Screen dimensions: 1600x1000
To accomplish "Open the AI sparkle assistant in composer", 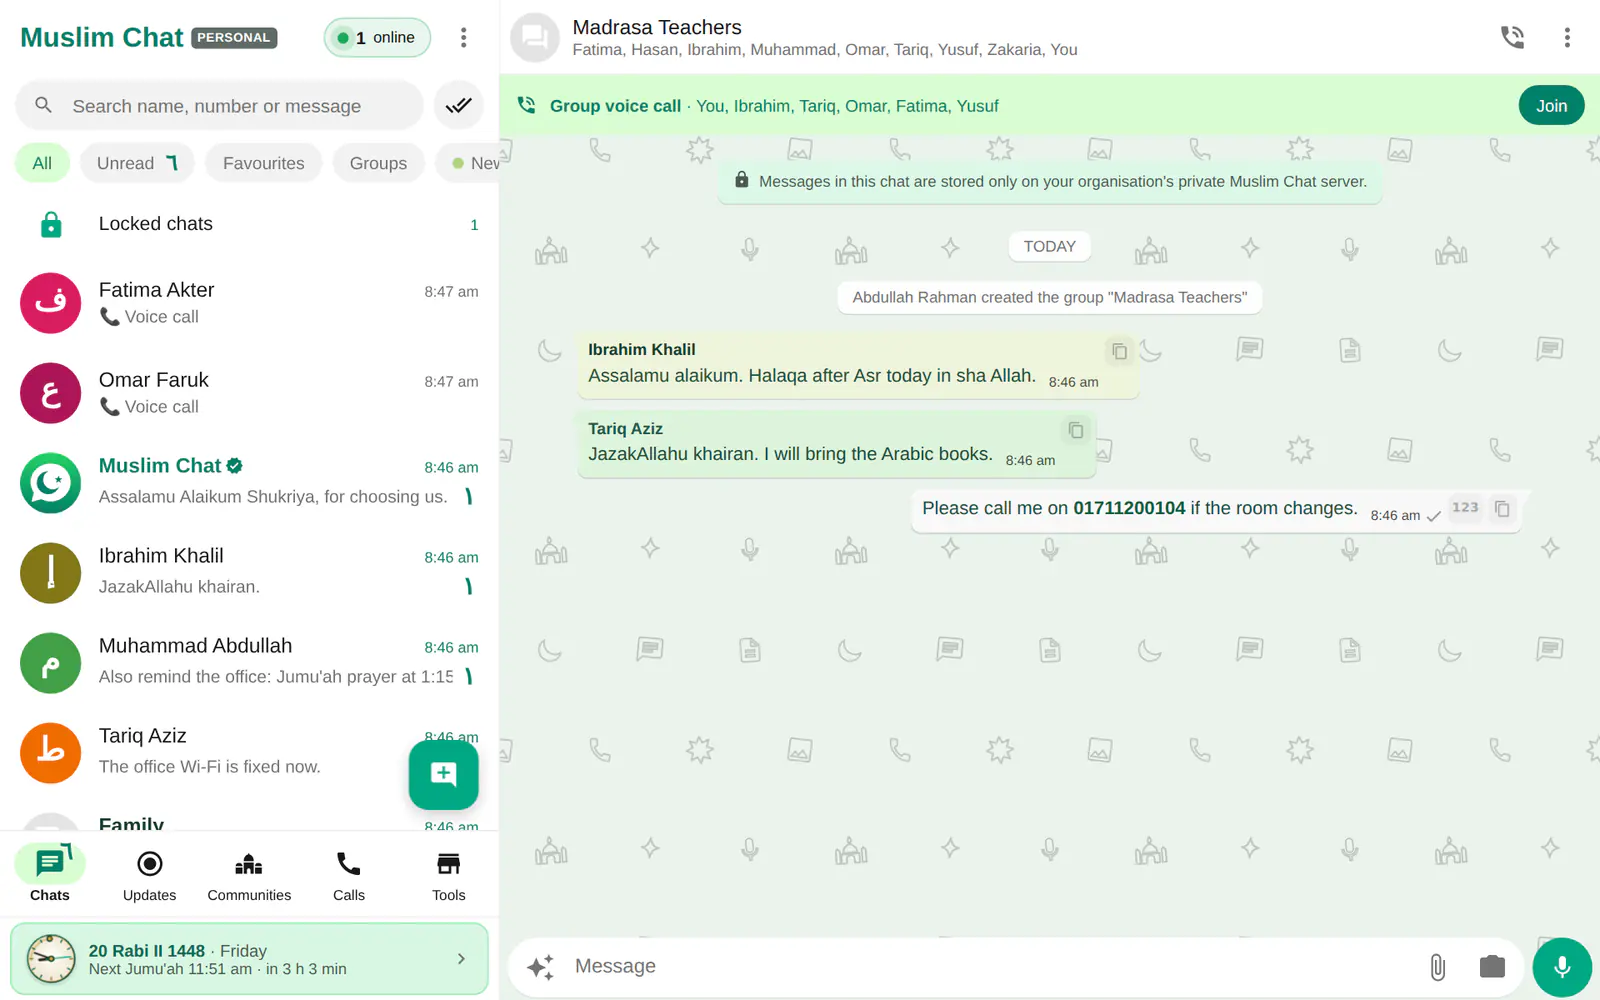I will 541,967.
